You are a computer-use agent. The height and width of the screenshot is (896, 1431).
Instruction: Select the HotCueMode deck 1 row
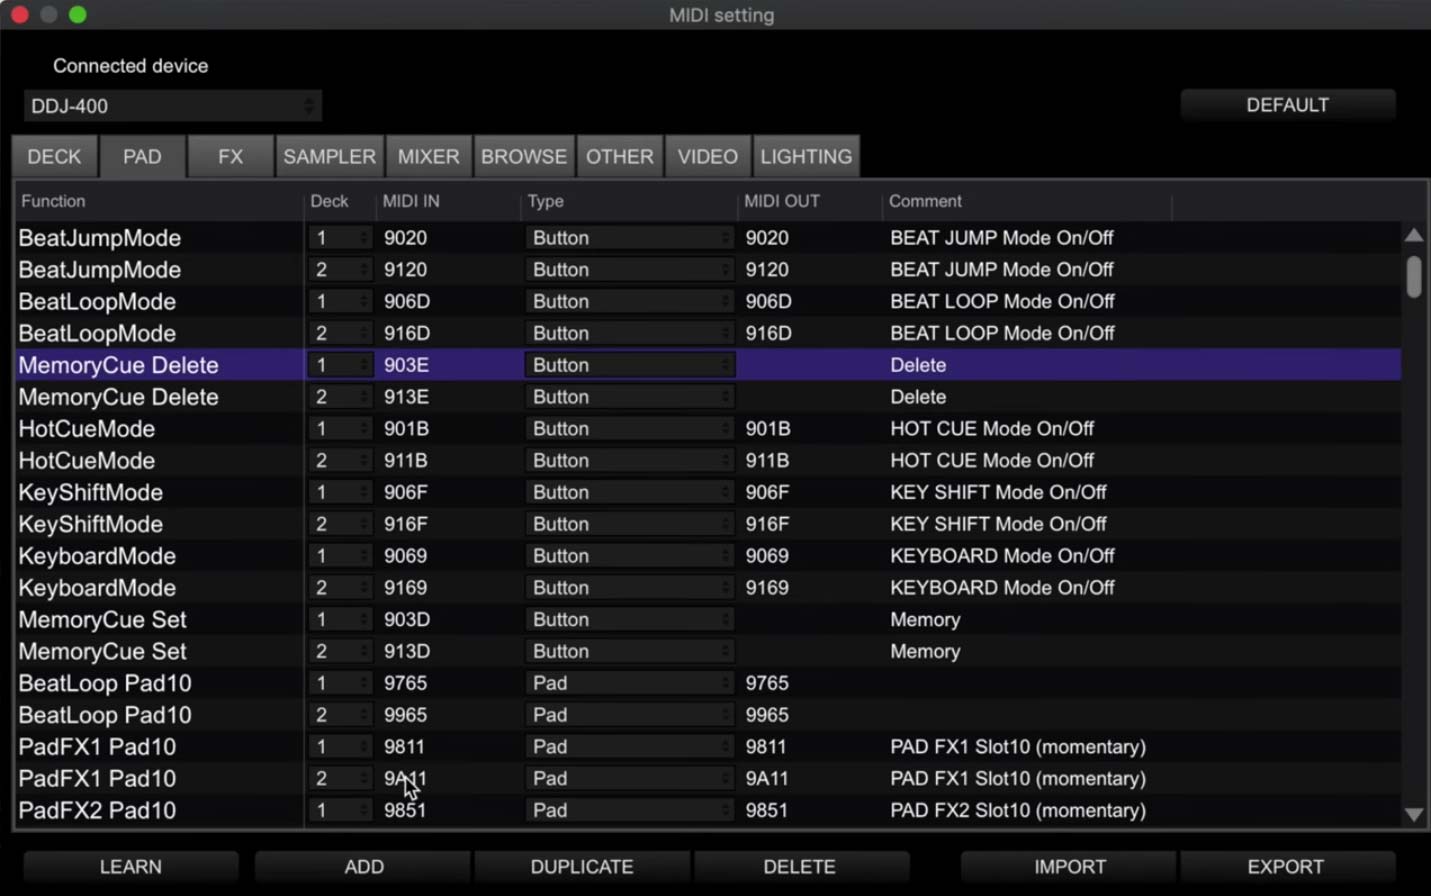click(x=87, y=429)
